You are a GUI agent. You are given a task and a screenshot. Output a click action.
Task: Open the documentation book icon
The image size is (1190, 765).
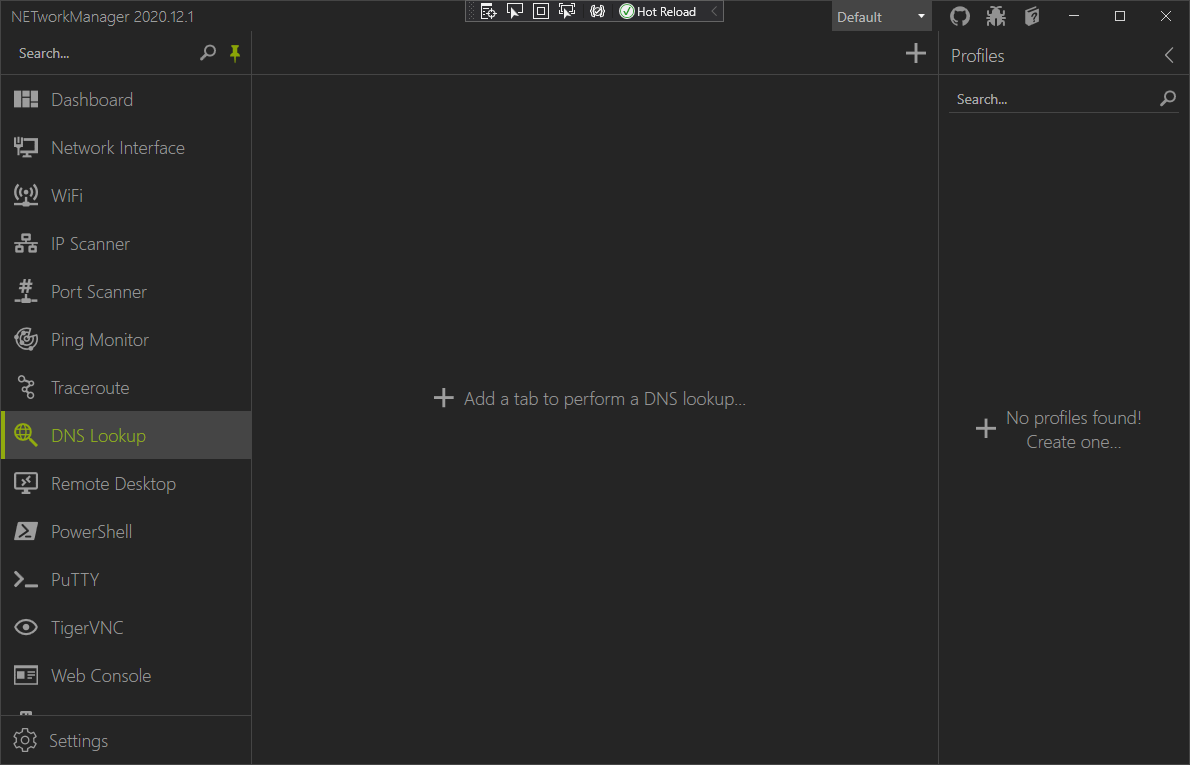[1031, 16]
